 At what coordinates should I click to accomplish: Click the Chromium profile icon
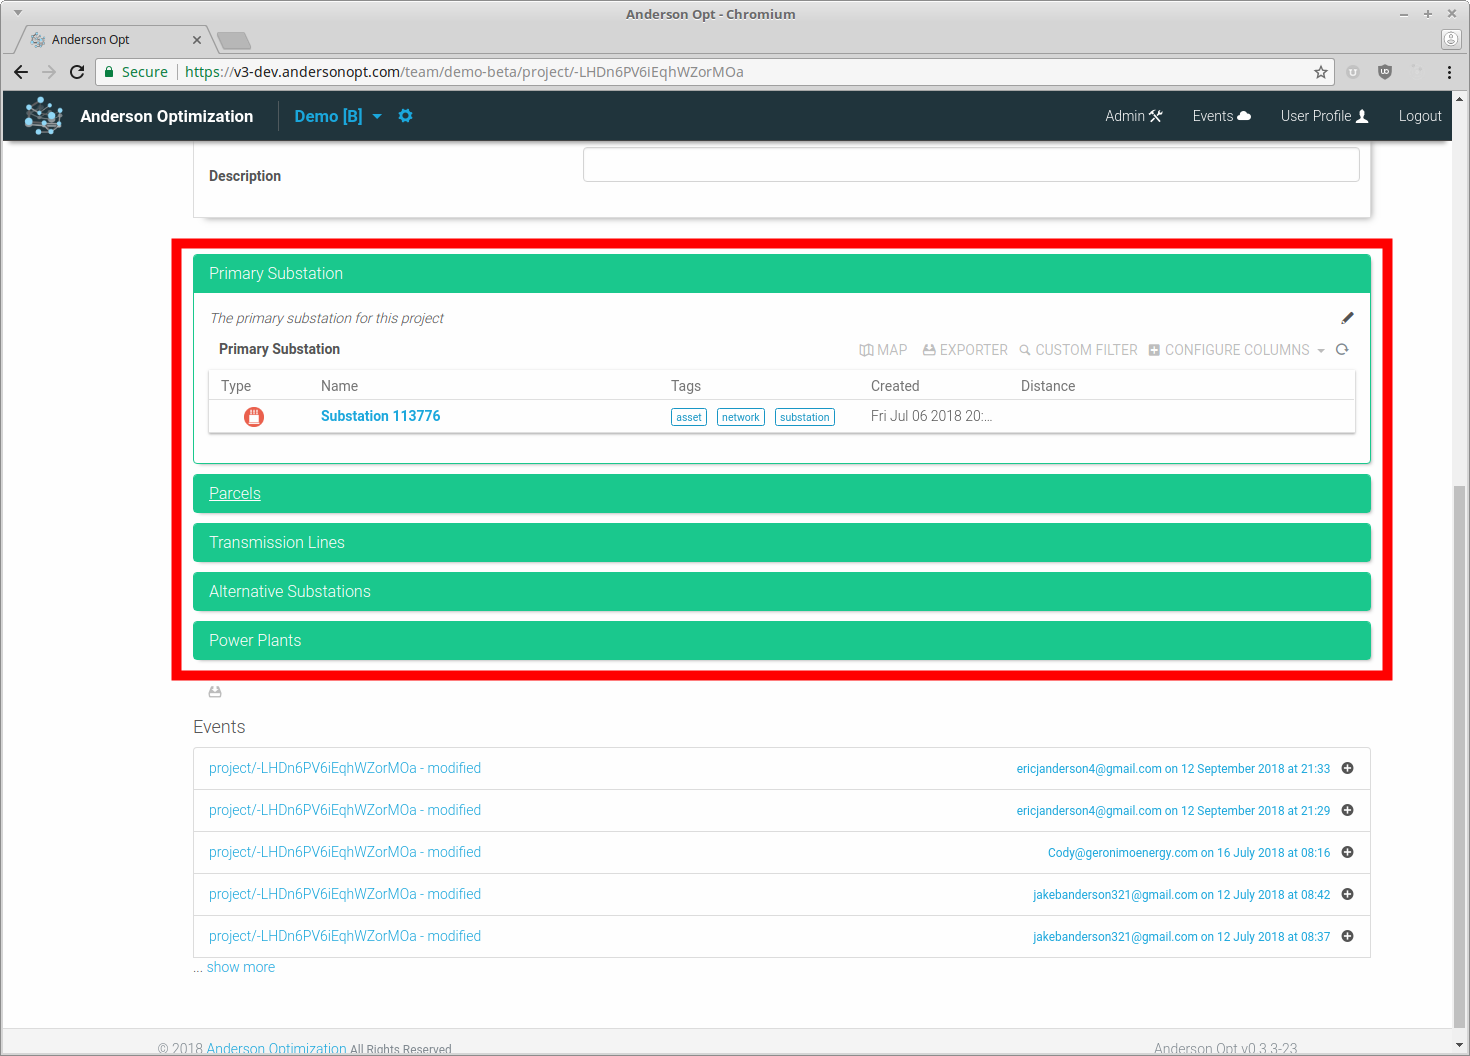pyautogui.click(x=1451, y=39)
